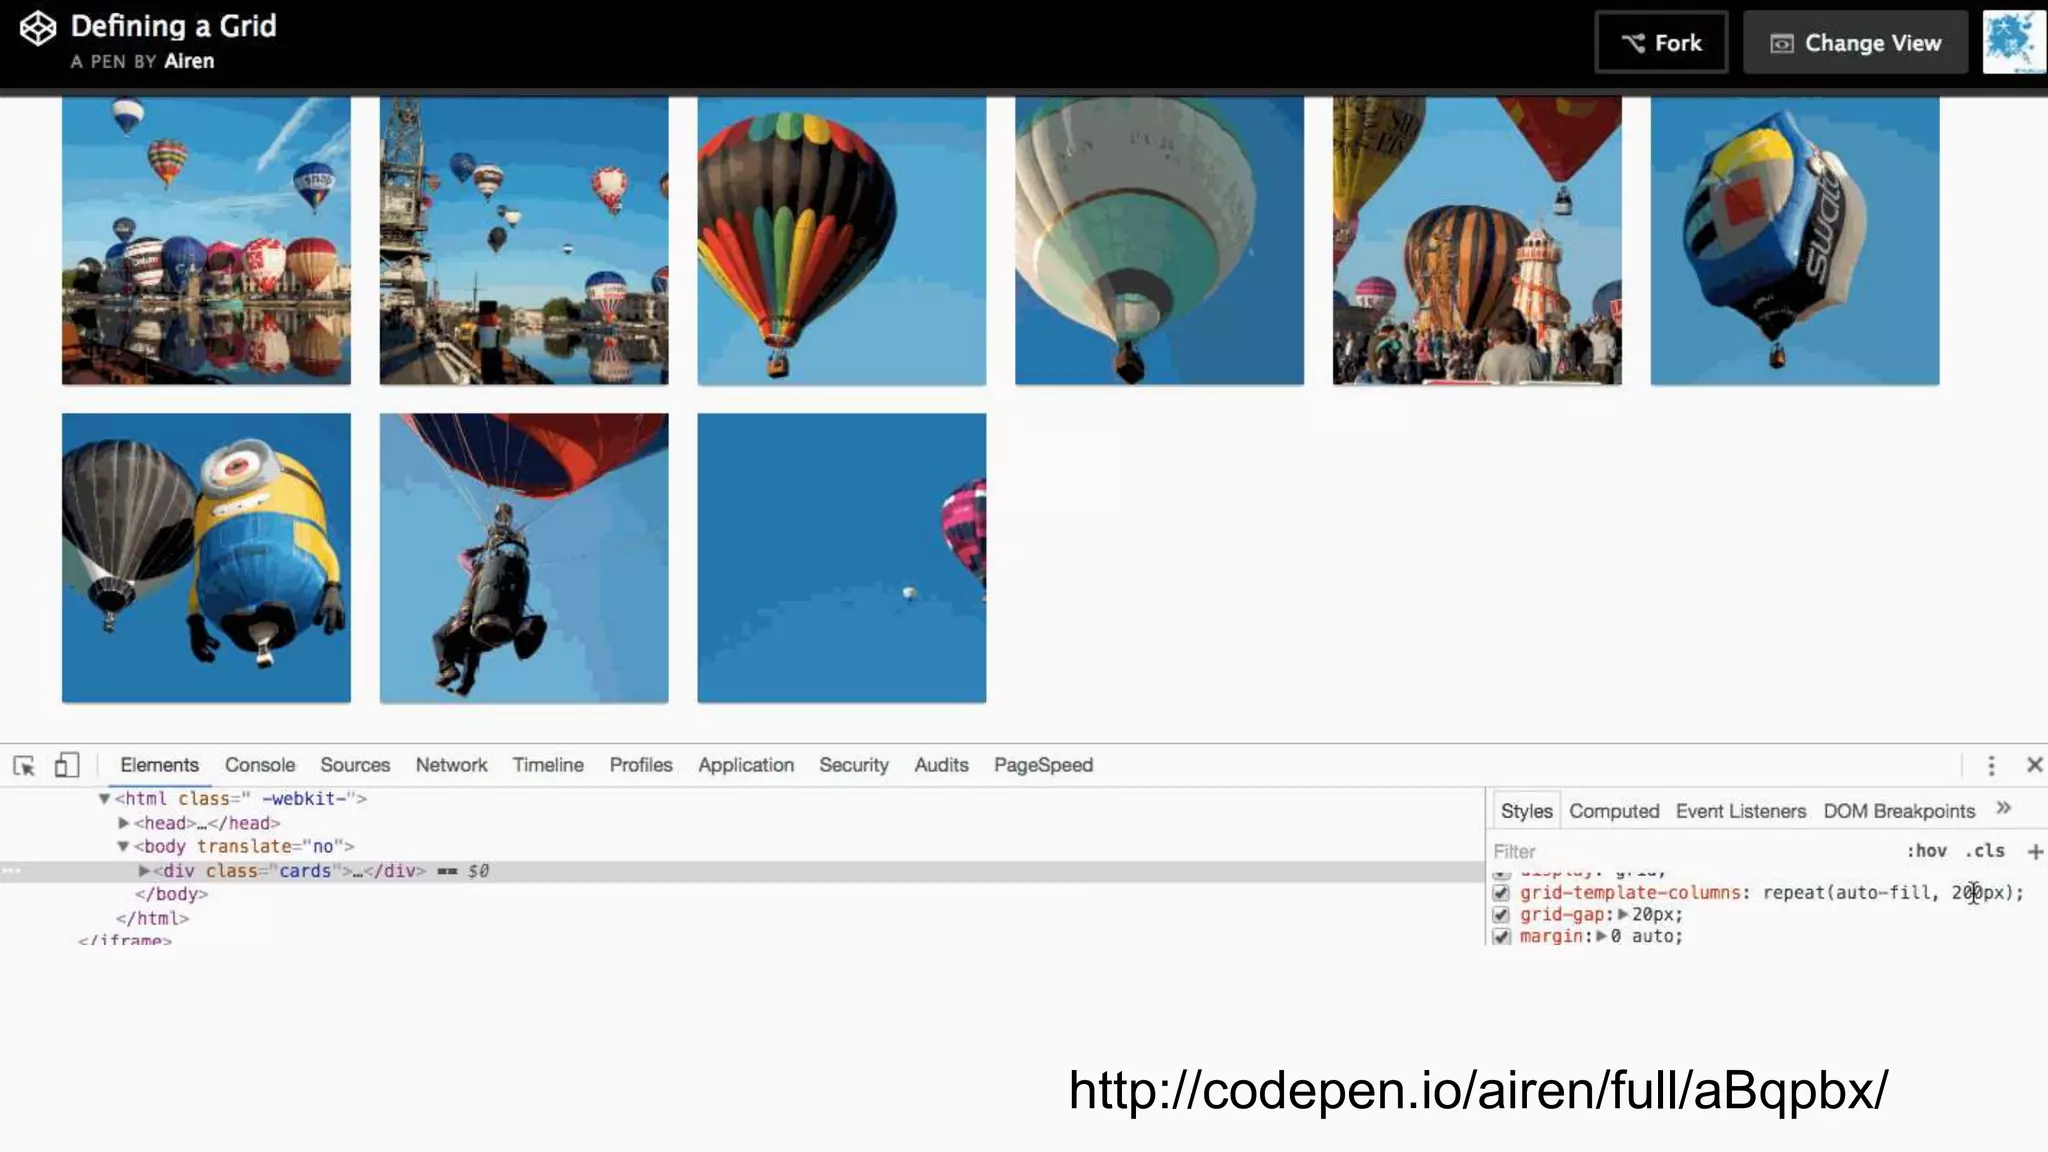Fork this pen

pos(1661,43)
